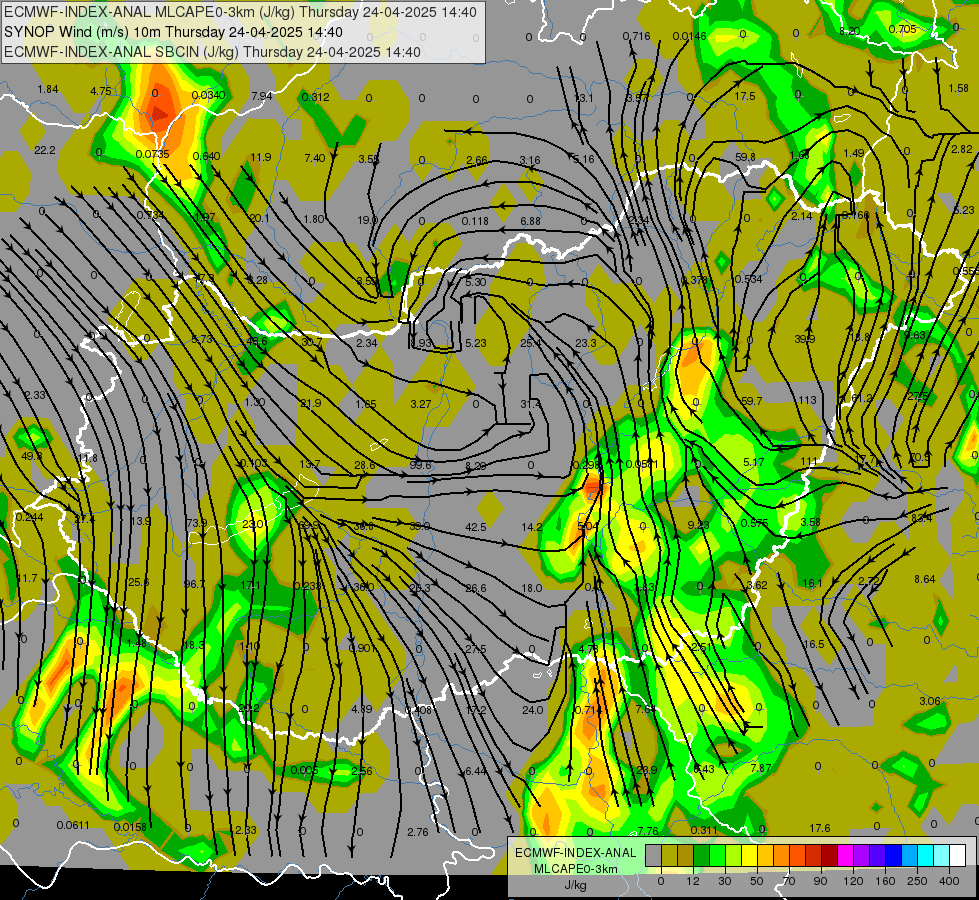Click the map value 49.3
Viewport: 979px width, 900px height.
[32, 456]
